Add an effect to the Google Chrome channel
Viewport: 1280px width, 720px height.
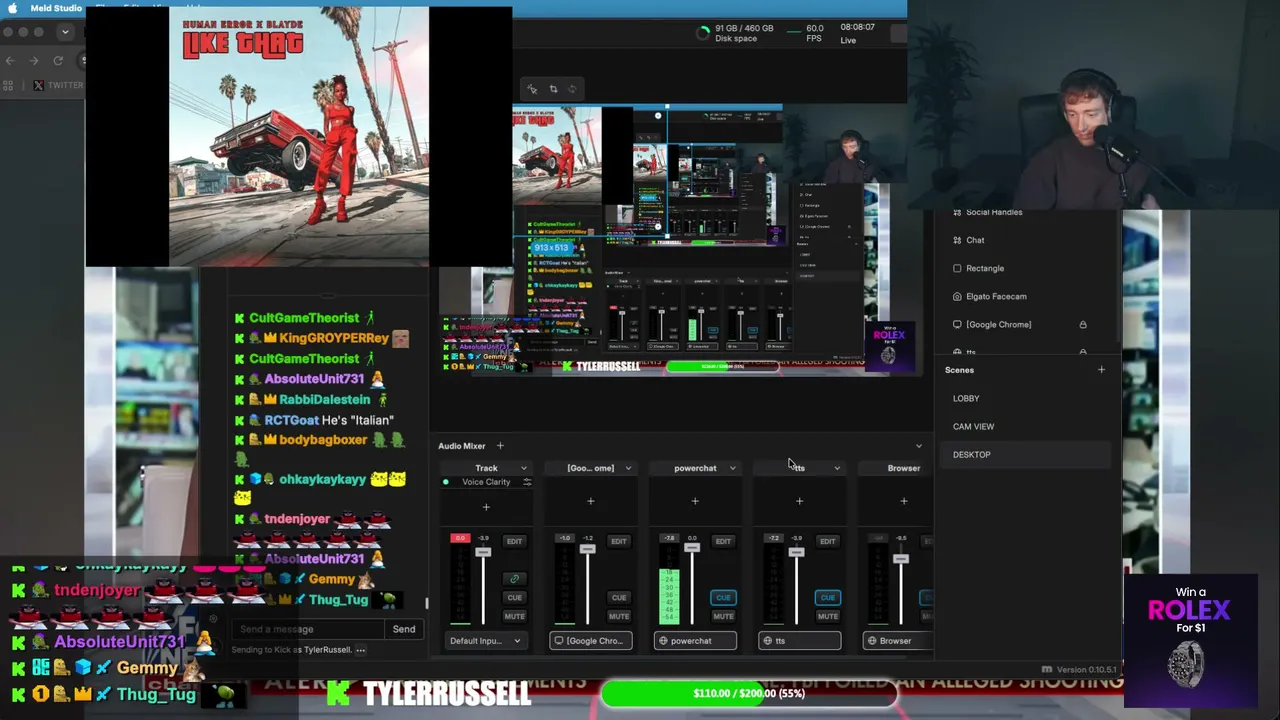pyautogui.click(x=590, y=501)
